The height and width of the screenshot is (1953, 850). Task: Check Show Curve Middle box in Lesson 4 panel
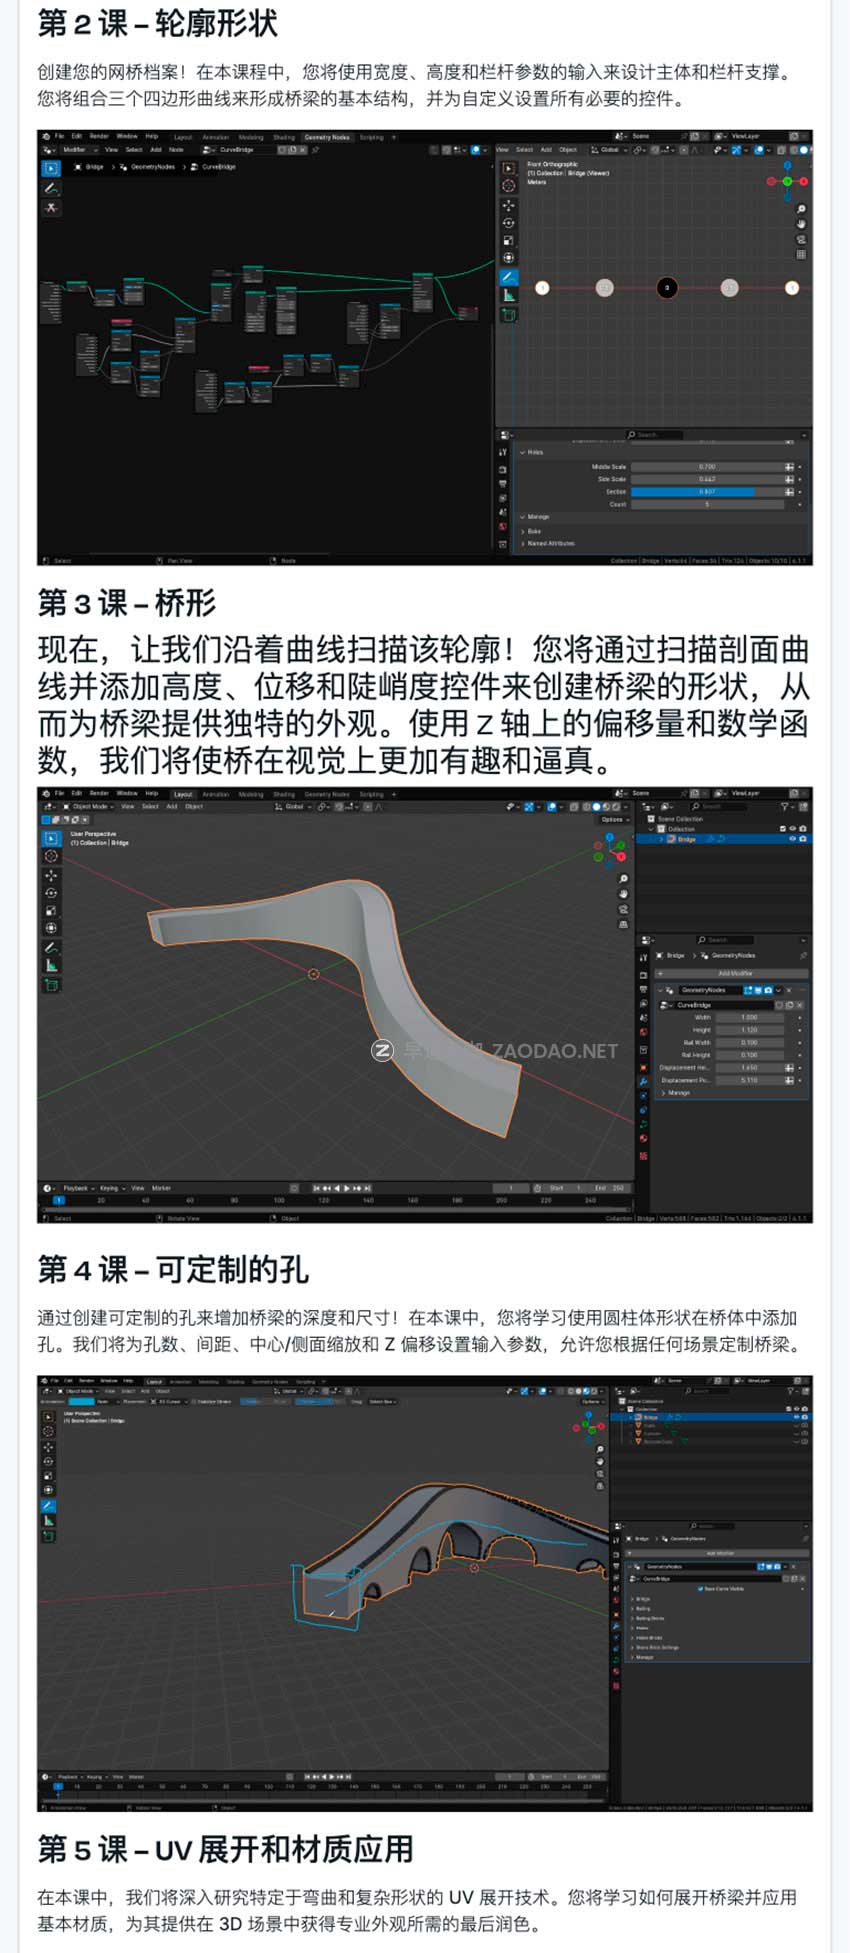tap(700, 1588)
